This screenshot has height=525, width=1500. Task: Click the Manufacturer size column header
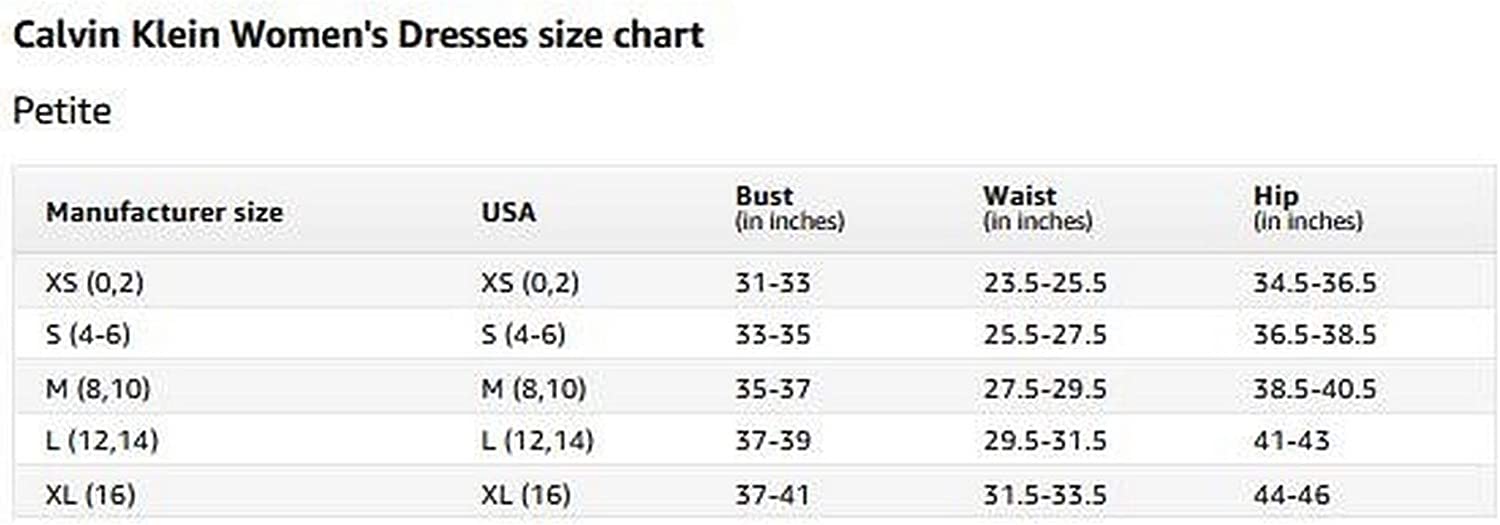pyautogui.click(x=164, y=212)
